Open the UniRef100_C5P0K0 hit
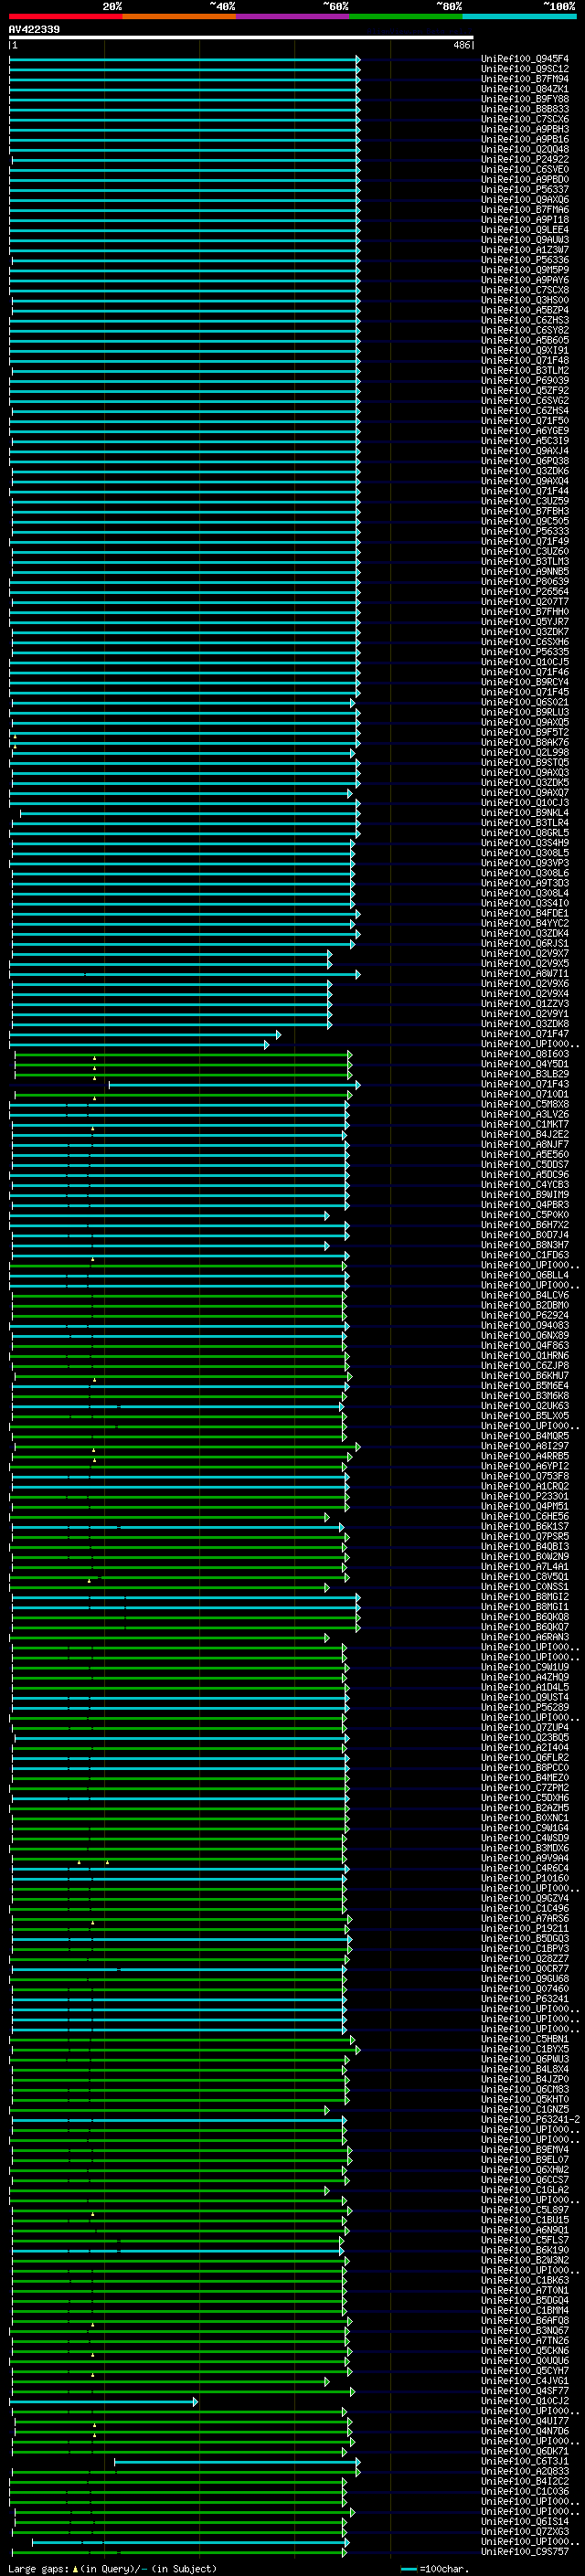The width and height of the screenshot is (585, 2576). 525,1215
